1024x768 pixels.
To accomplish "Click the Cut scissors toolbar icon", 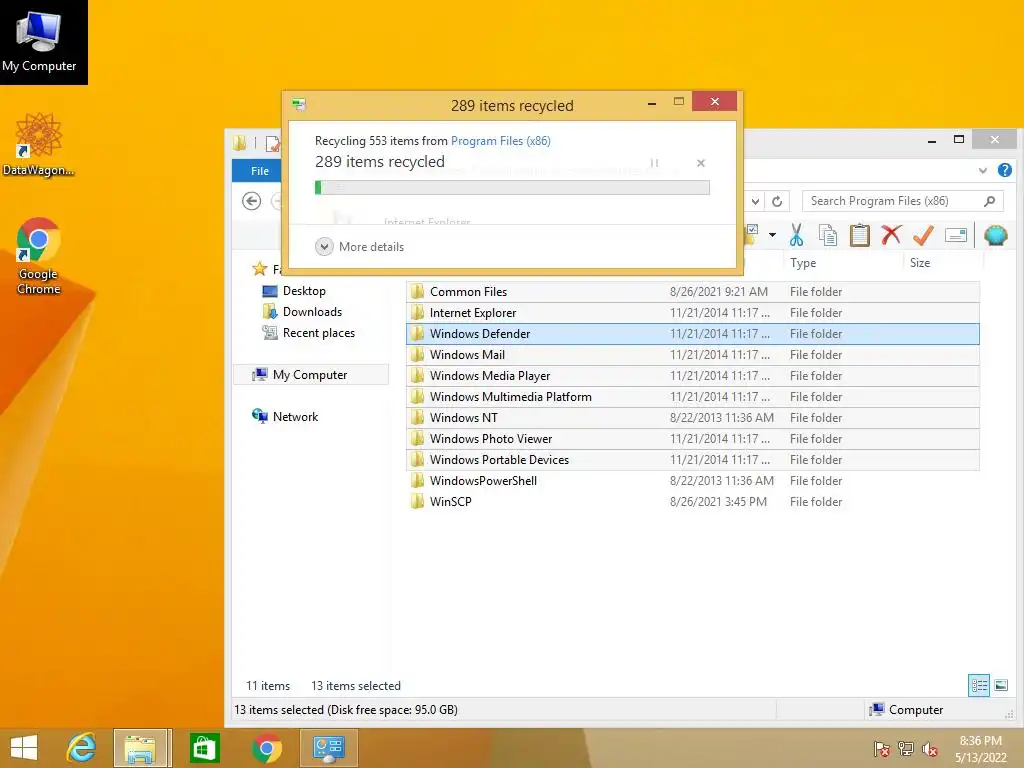I will point(796,235).
